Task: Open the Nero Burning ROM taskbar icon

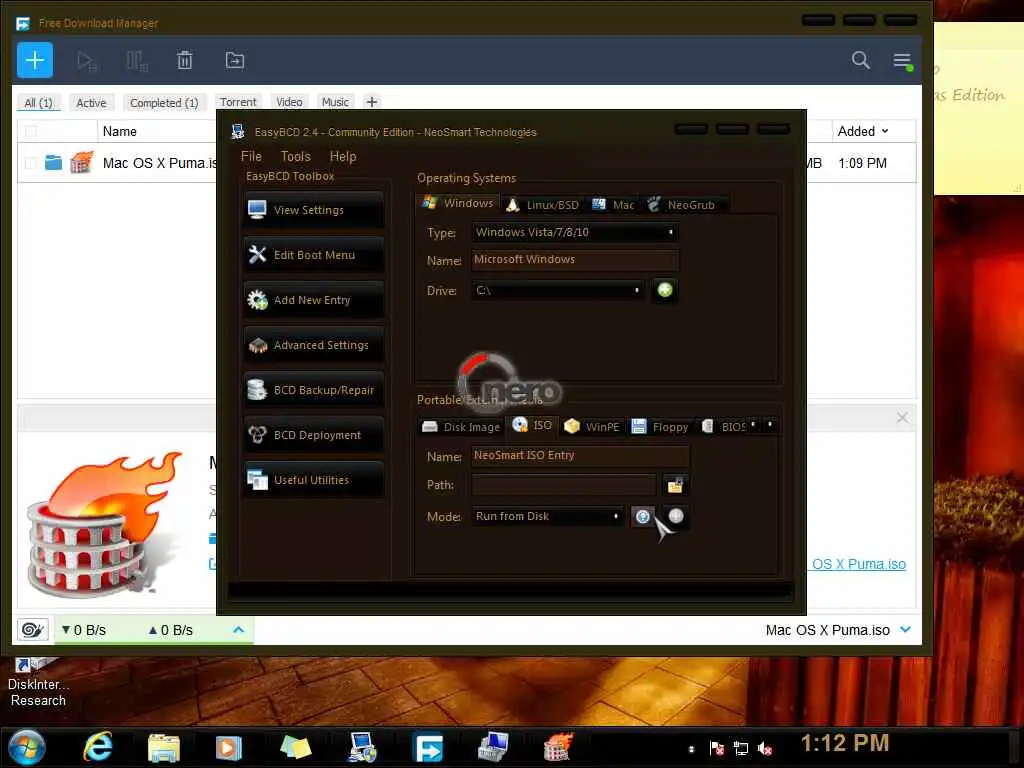Action: (559, 747)
